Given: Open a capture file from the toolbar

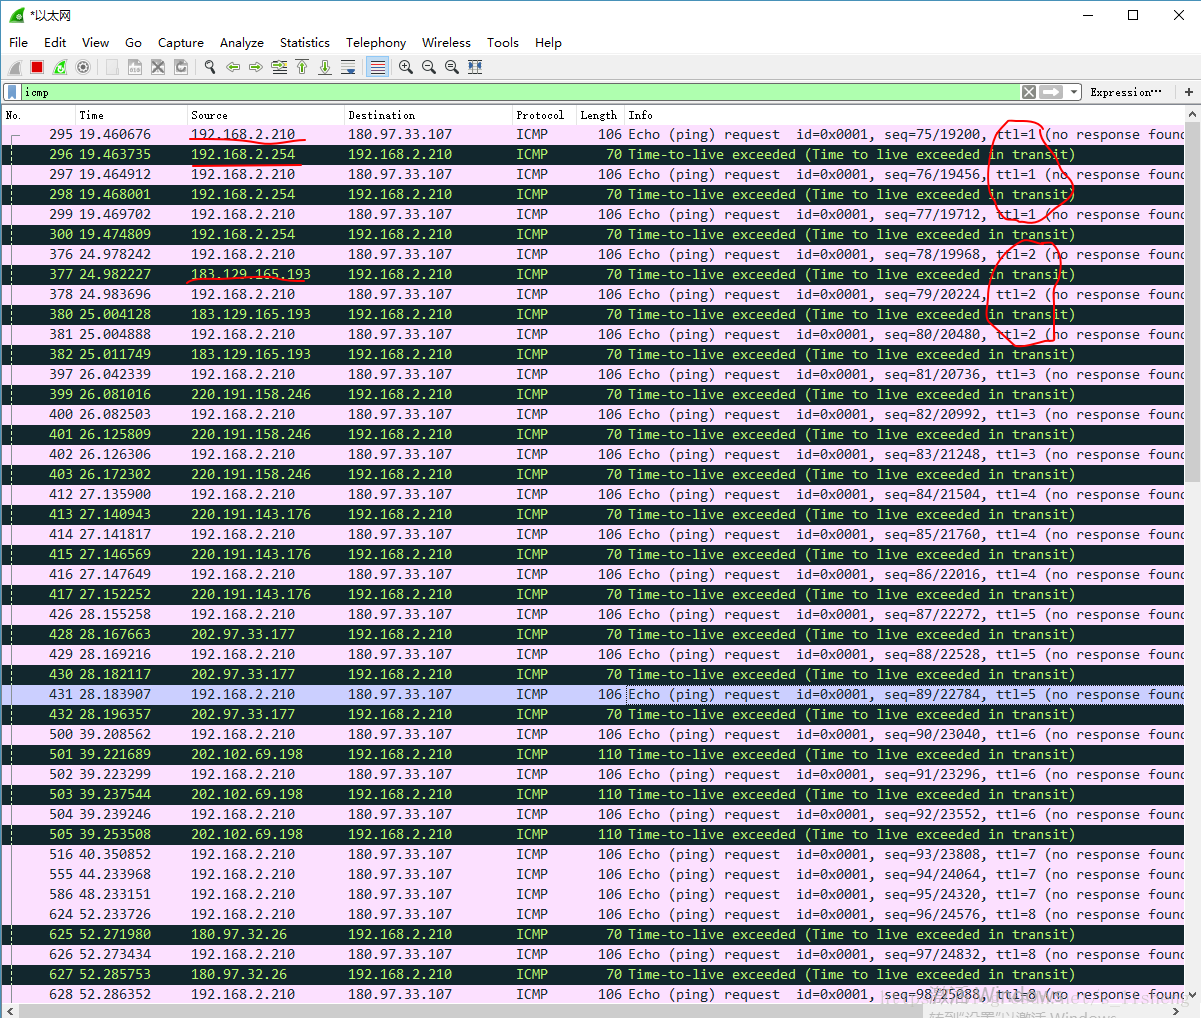Looking at the screenshot, I should tap(112, 67).
